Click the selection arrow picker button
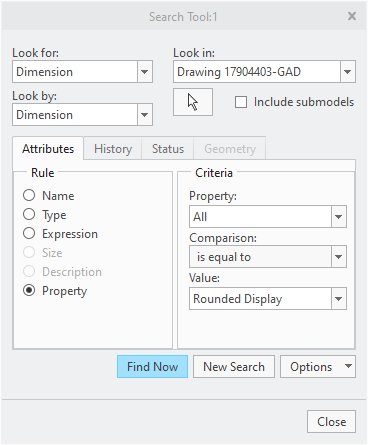 (193, 102)
